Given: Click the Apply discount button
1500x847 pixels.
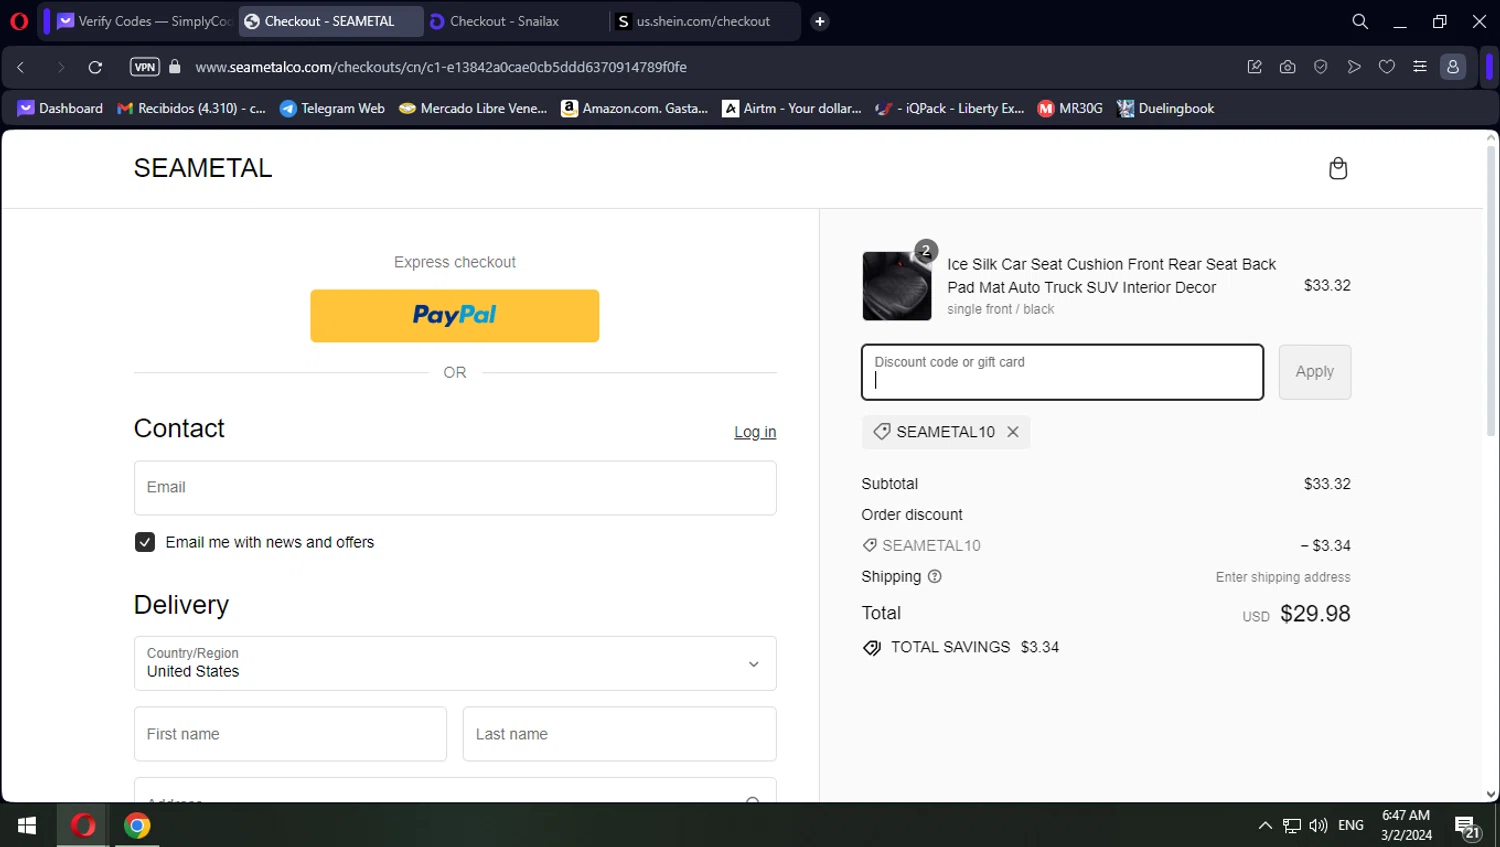Looking at the screenshot, I should tap(1315, 372).
